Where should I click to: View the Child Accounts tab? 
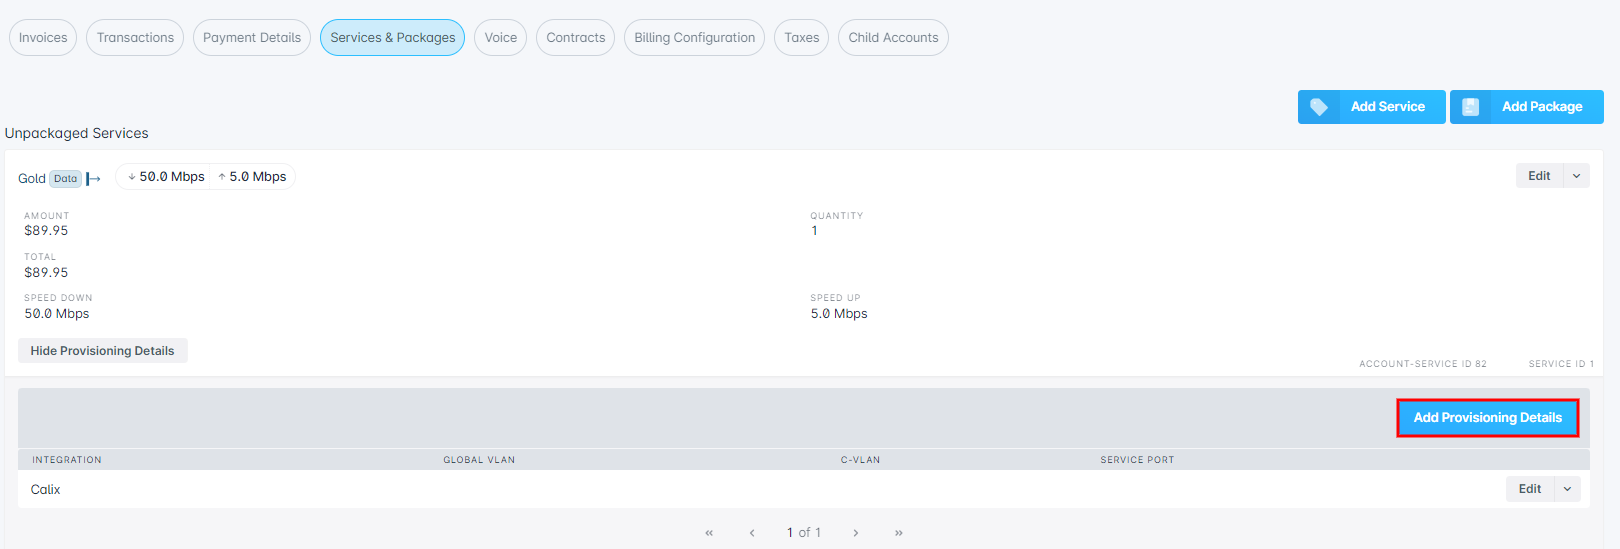click(x=894, y=38)
